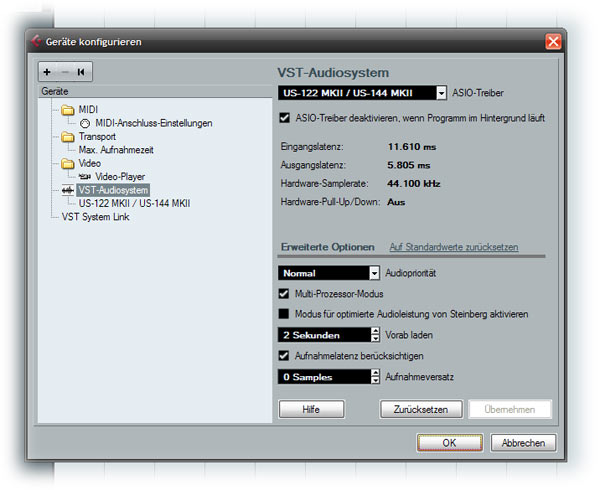Click the reset arrow icon beside minus
The height and width of the screenshot is (490, 600).
pyautogui.click(x=80, y=72)
